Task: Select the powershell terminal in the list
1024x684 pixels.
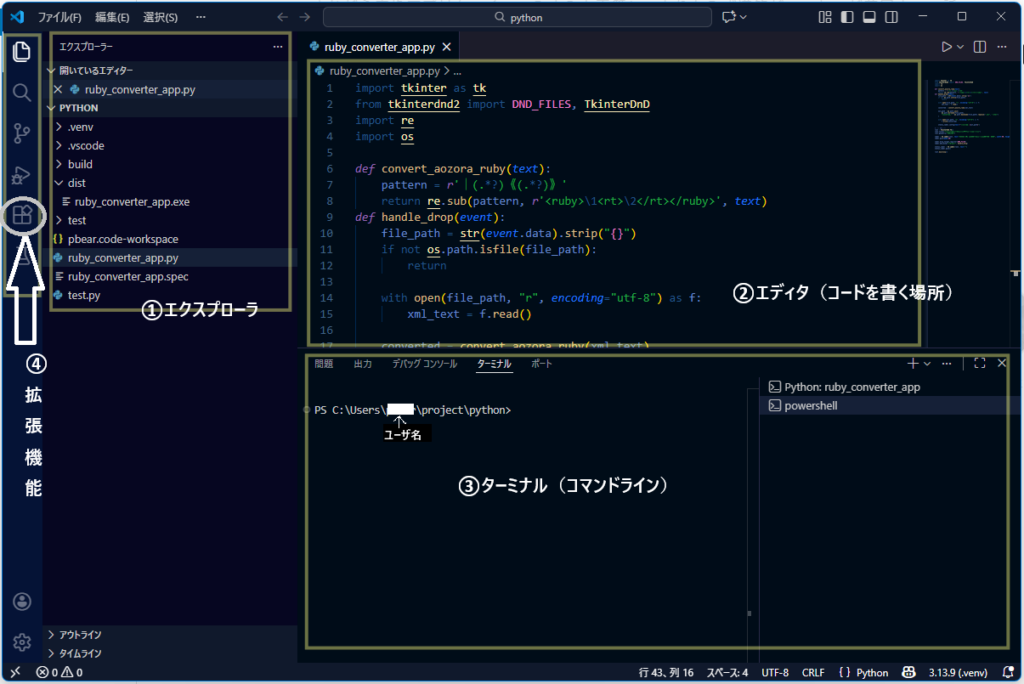Action: point(811,406)
